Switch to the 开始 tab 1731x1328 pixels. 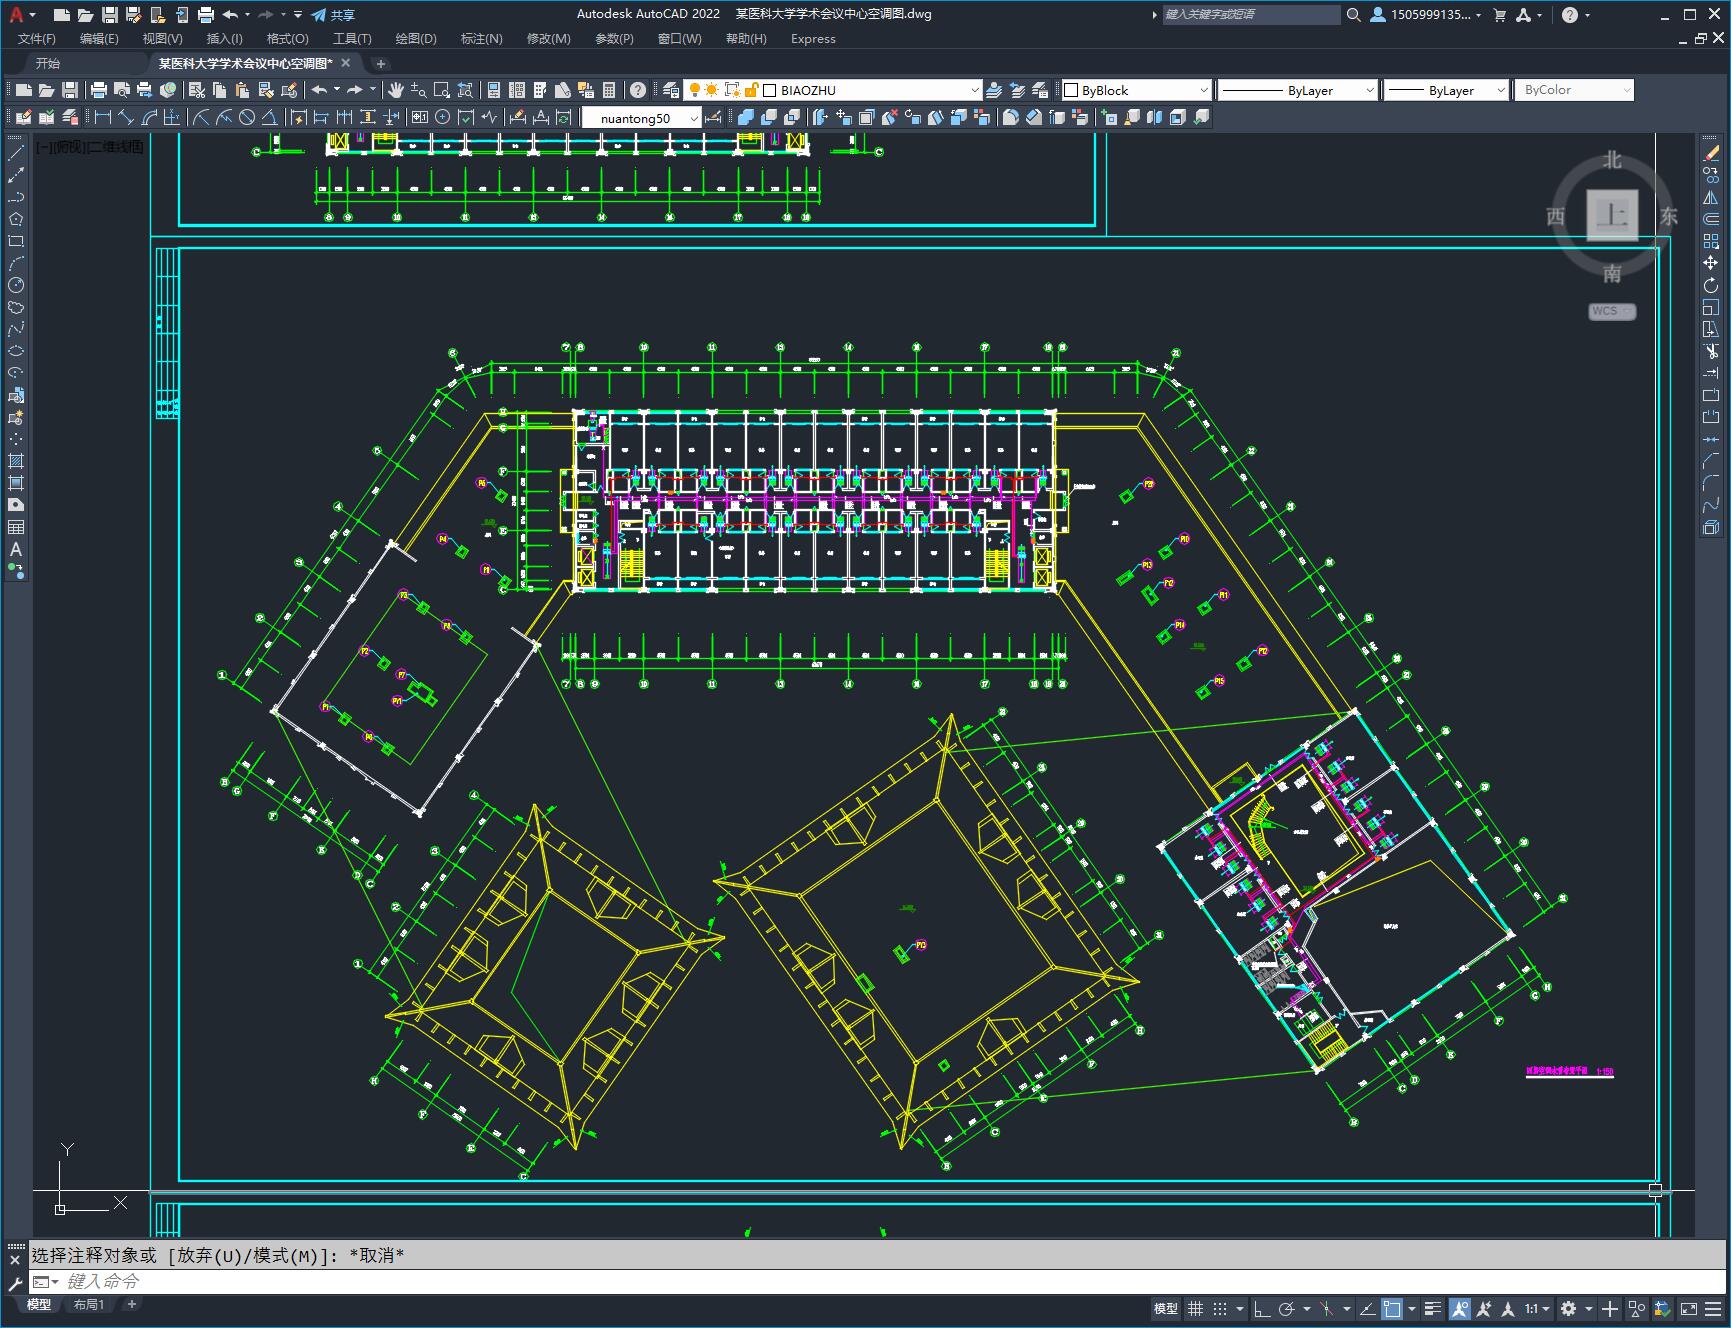[48, 63]
